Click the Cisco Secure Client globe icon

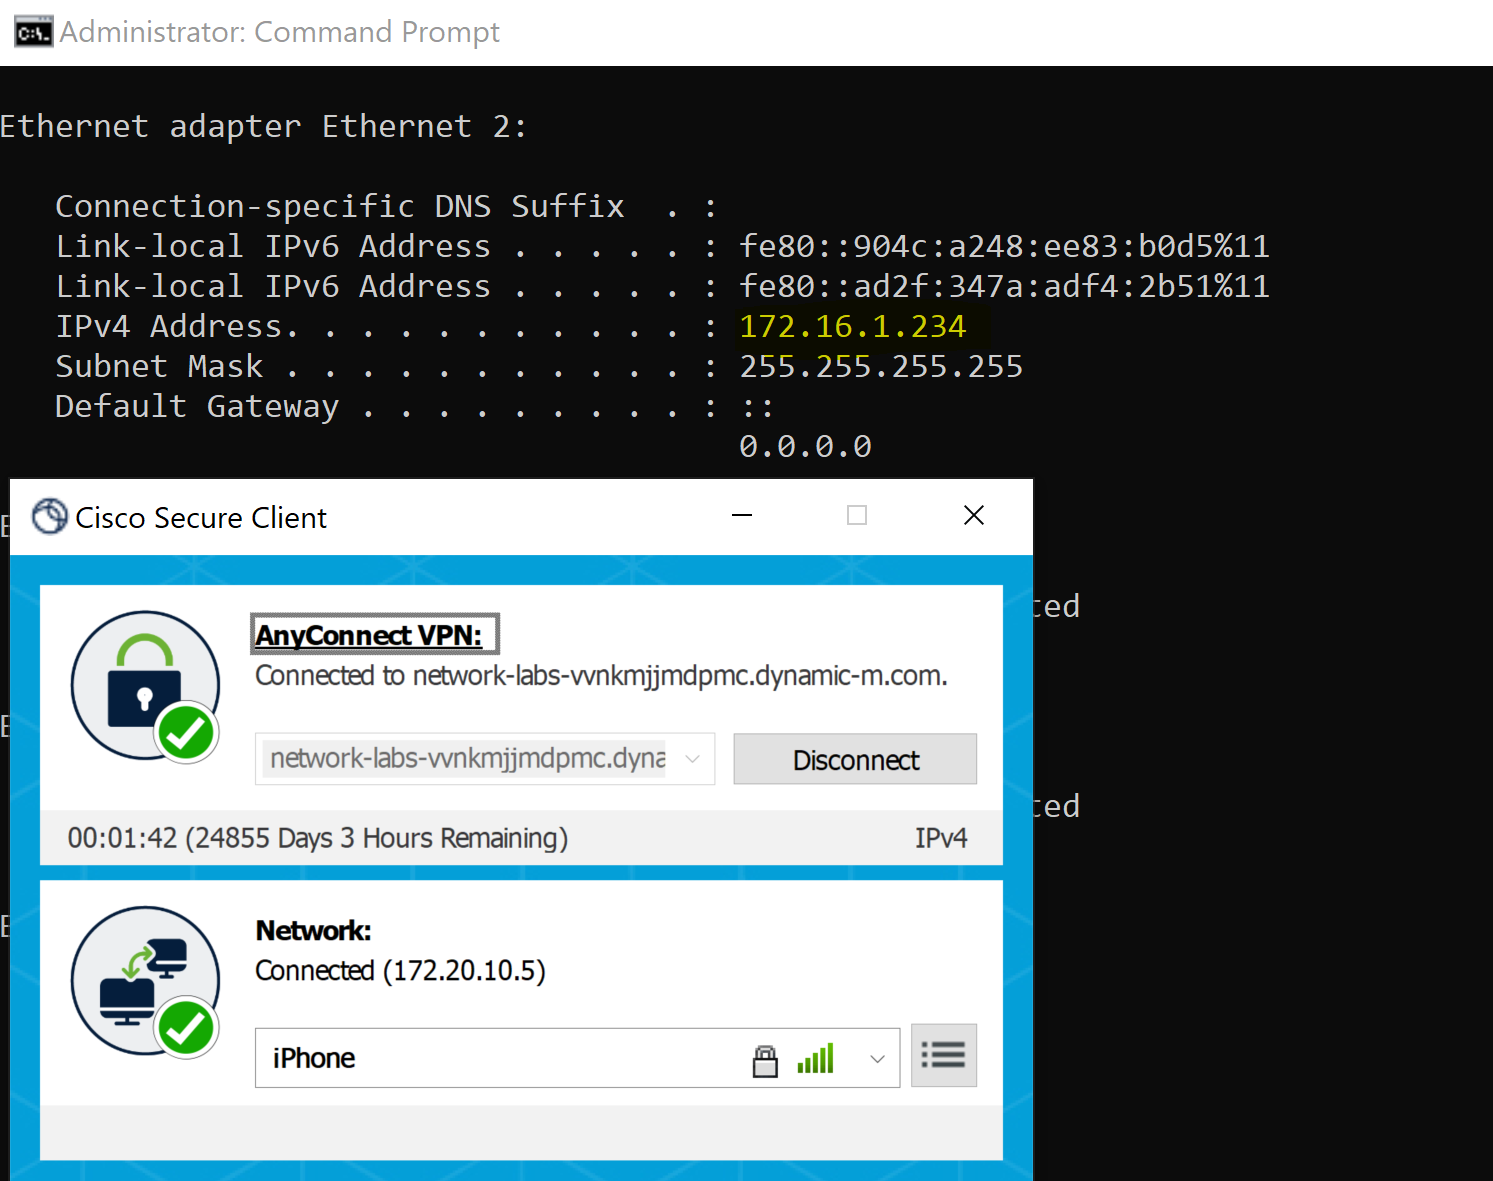pyautogui.click(x=49, y=517)
